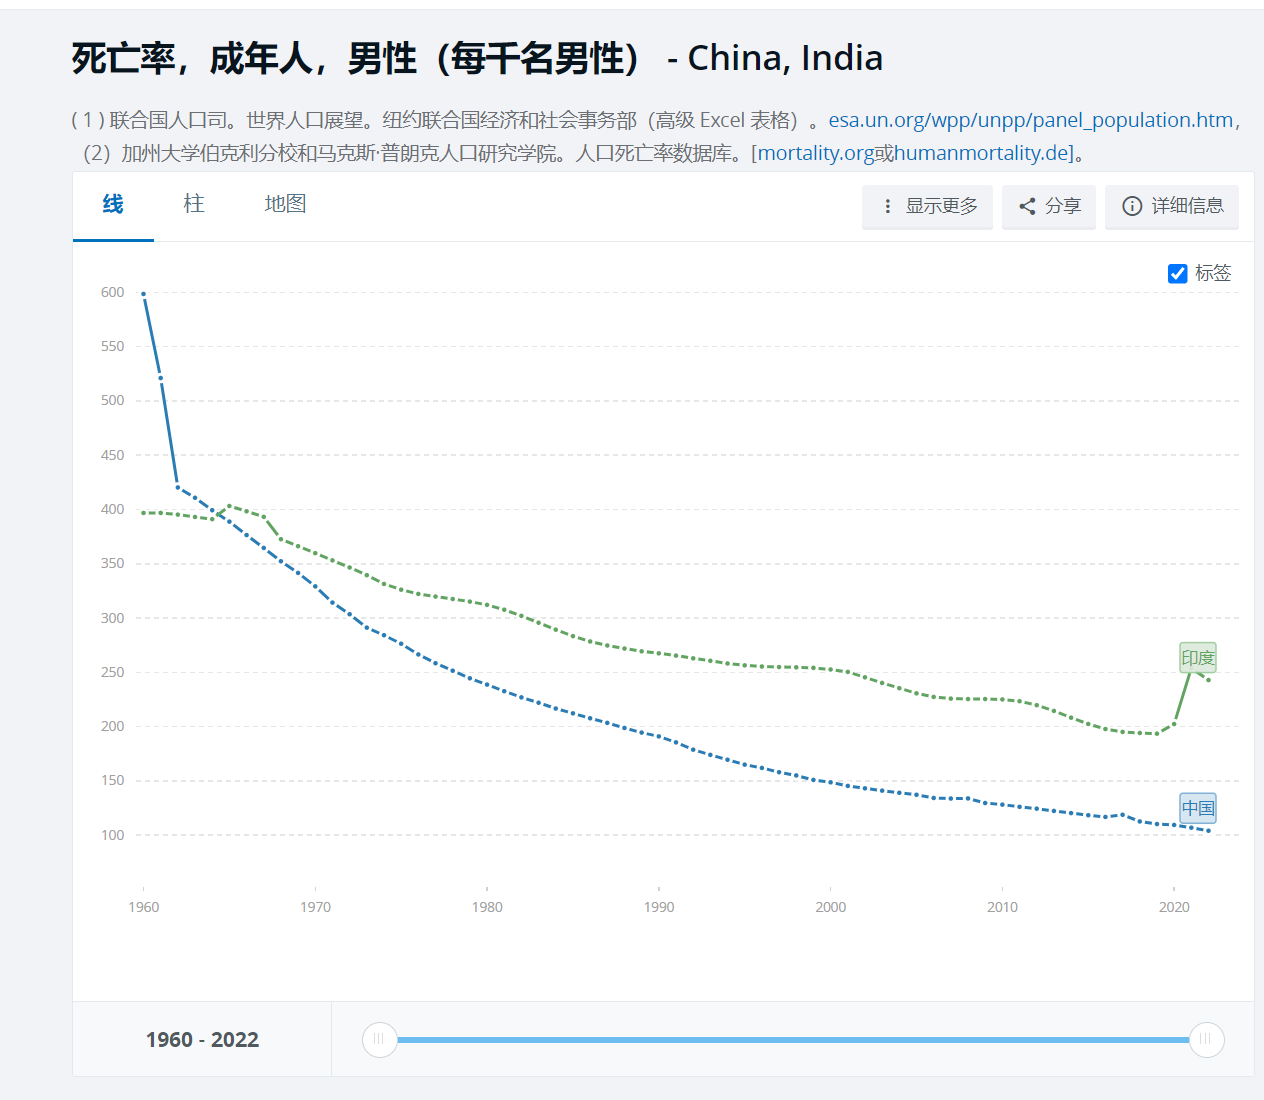Open the esa.un.org population link
1264x1100 pixels.
(1031, 120)
